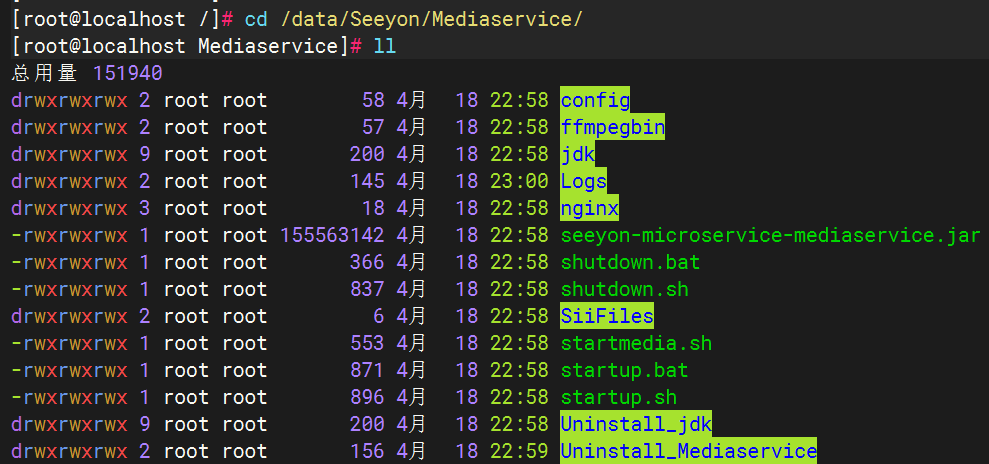The height and width of the screenshot is (464, 989).
Task: Click the startup.bat filename
Action: 624,370
